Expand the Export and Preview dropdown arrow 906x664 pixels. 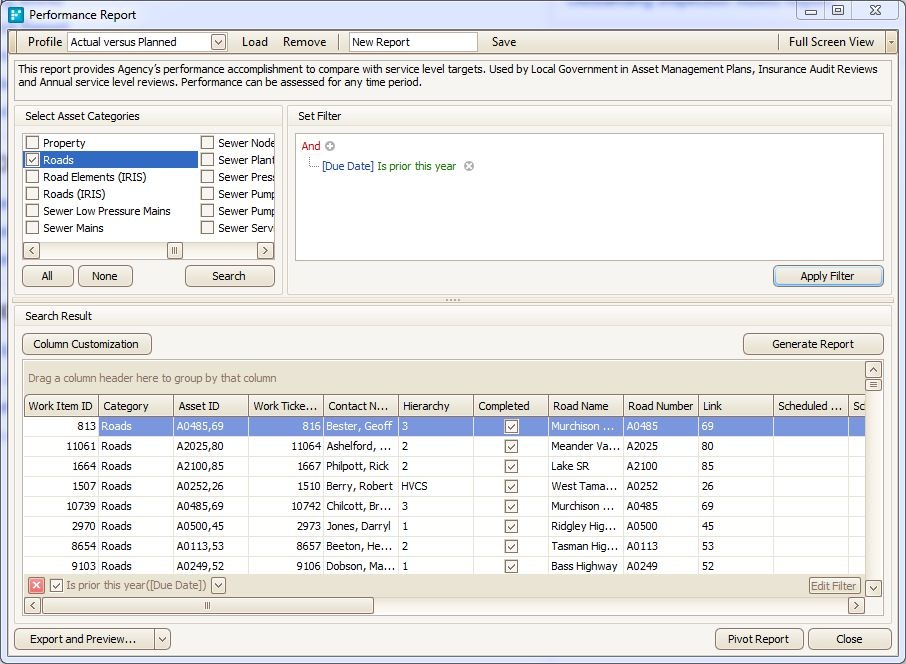(163, 639)
